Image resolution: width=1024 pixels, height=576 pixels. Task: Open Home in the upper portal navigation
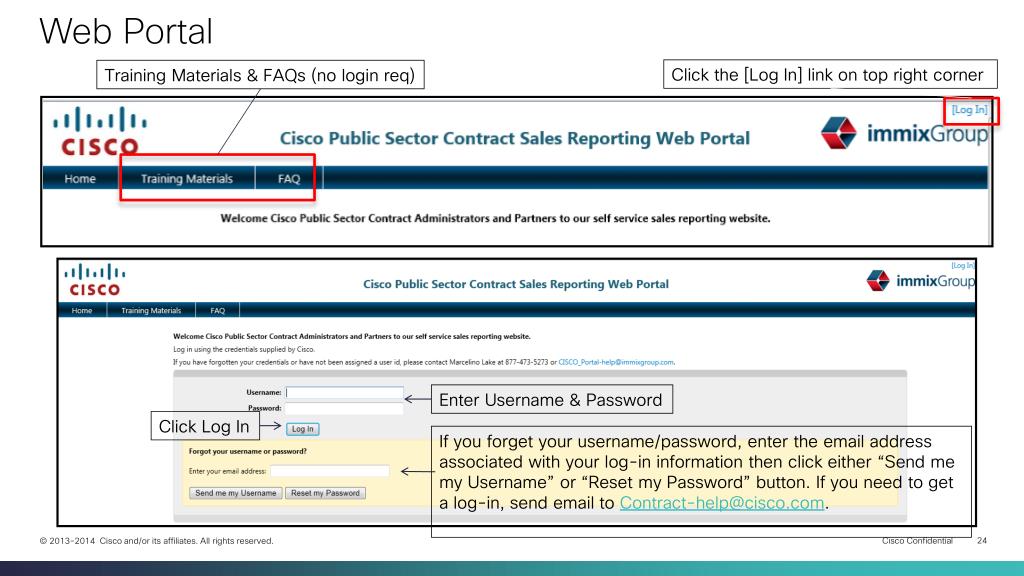tap(80, 178)
